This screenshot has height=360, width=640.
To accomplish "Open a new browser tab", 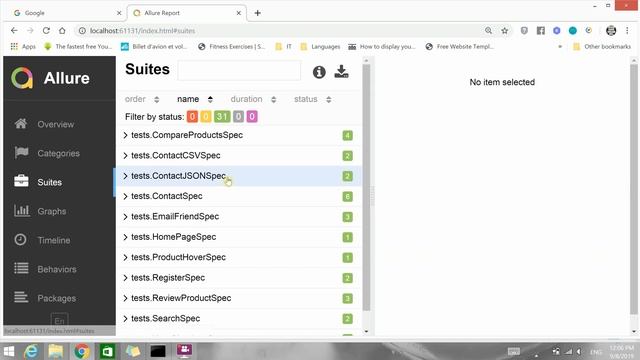I will (258, 13).
